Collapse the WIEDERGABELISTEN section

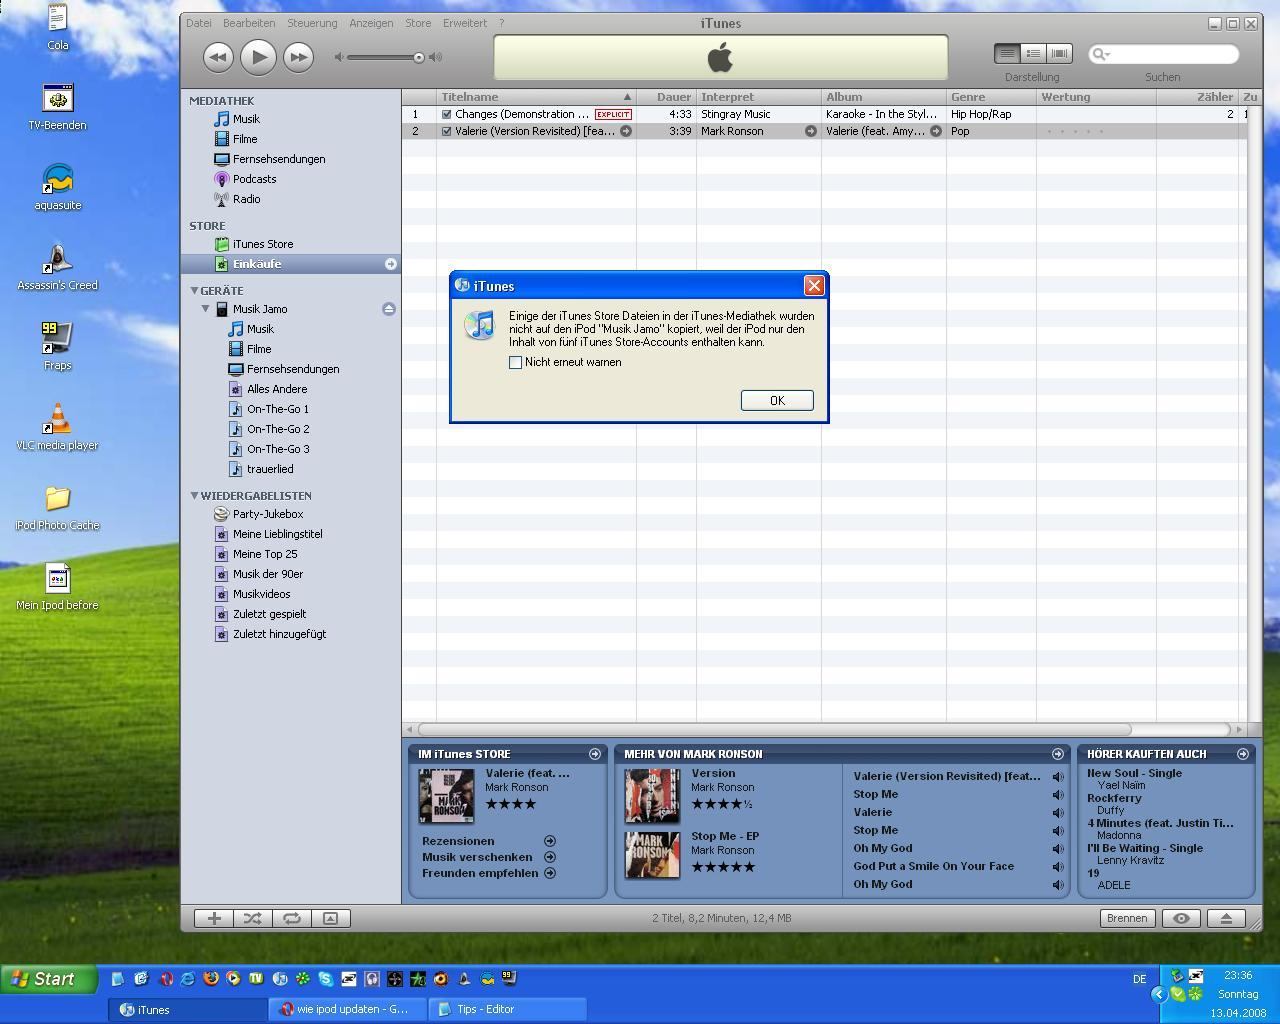[194, 495]
